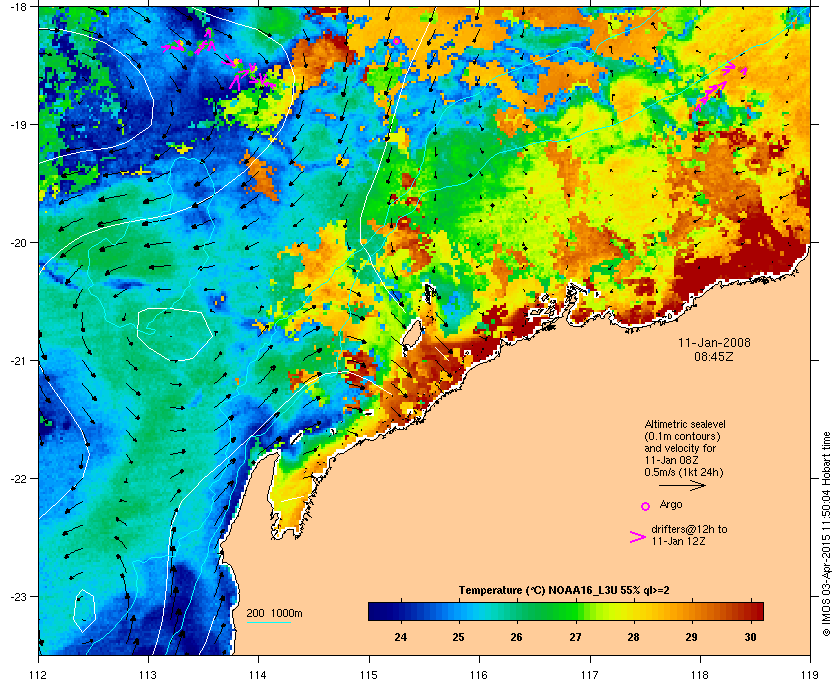Image resolution: width=840 pixels, height=680 pixels.
Task: Click the '11-Jan 08Z' legend line
Action: tap(671, 460)
